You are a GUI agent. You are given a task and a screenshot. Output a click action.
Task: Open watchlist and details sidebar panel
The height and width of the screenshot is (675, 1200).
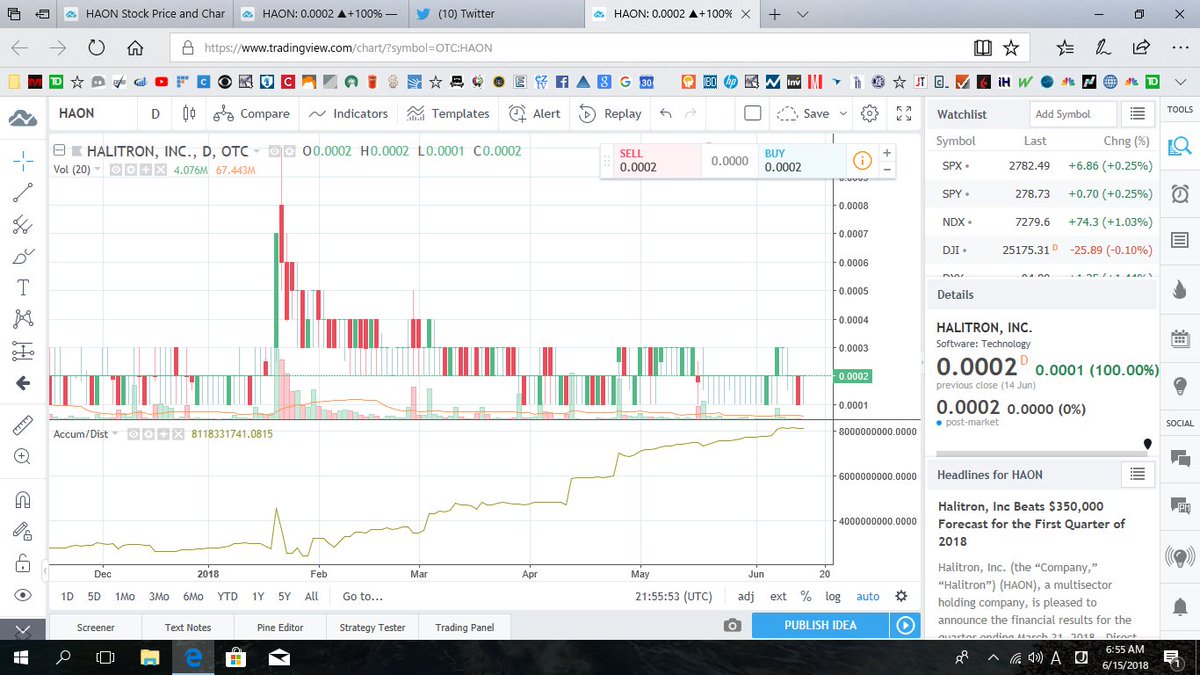click(1179, 147)
